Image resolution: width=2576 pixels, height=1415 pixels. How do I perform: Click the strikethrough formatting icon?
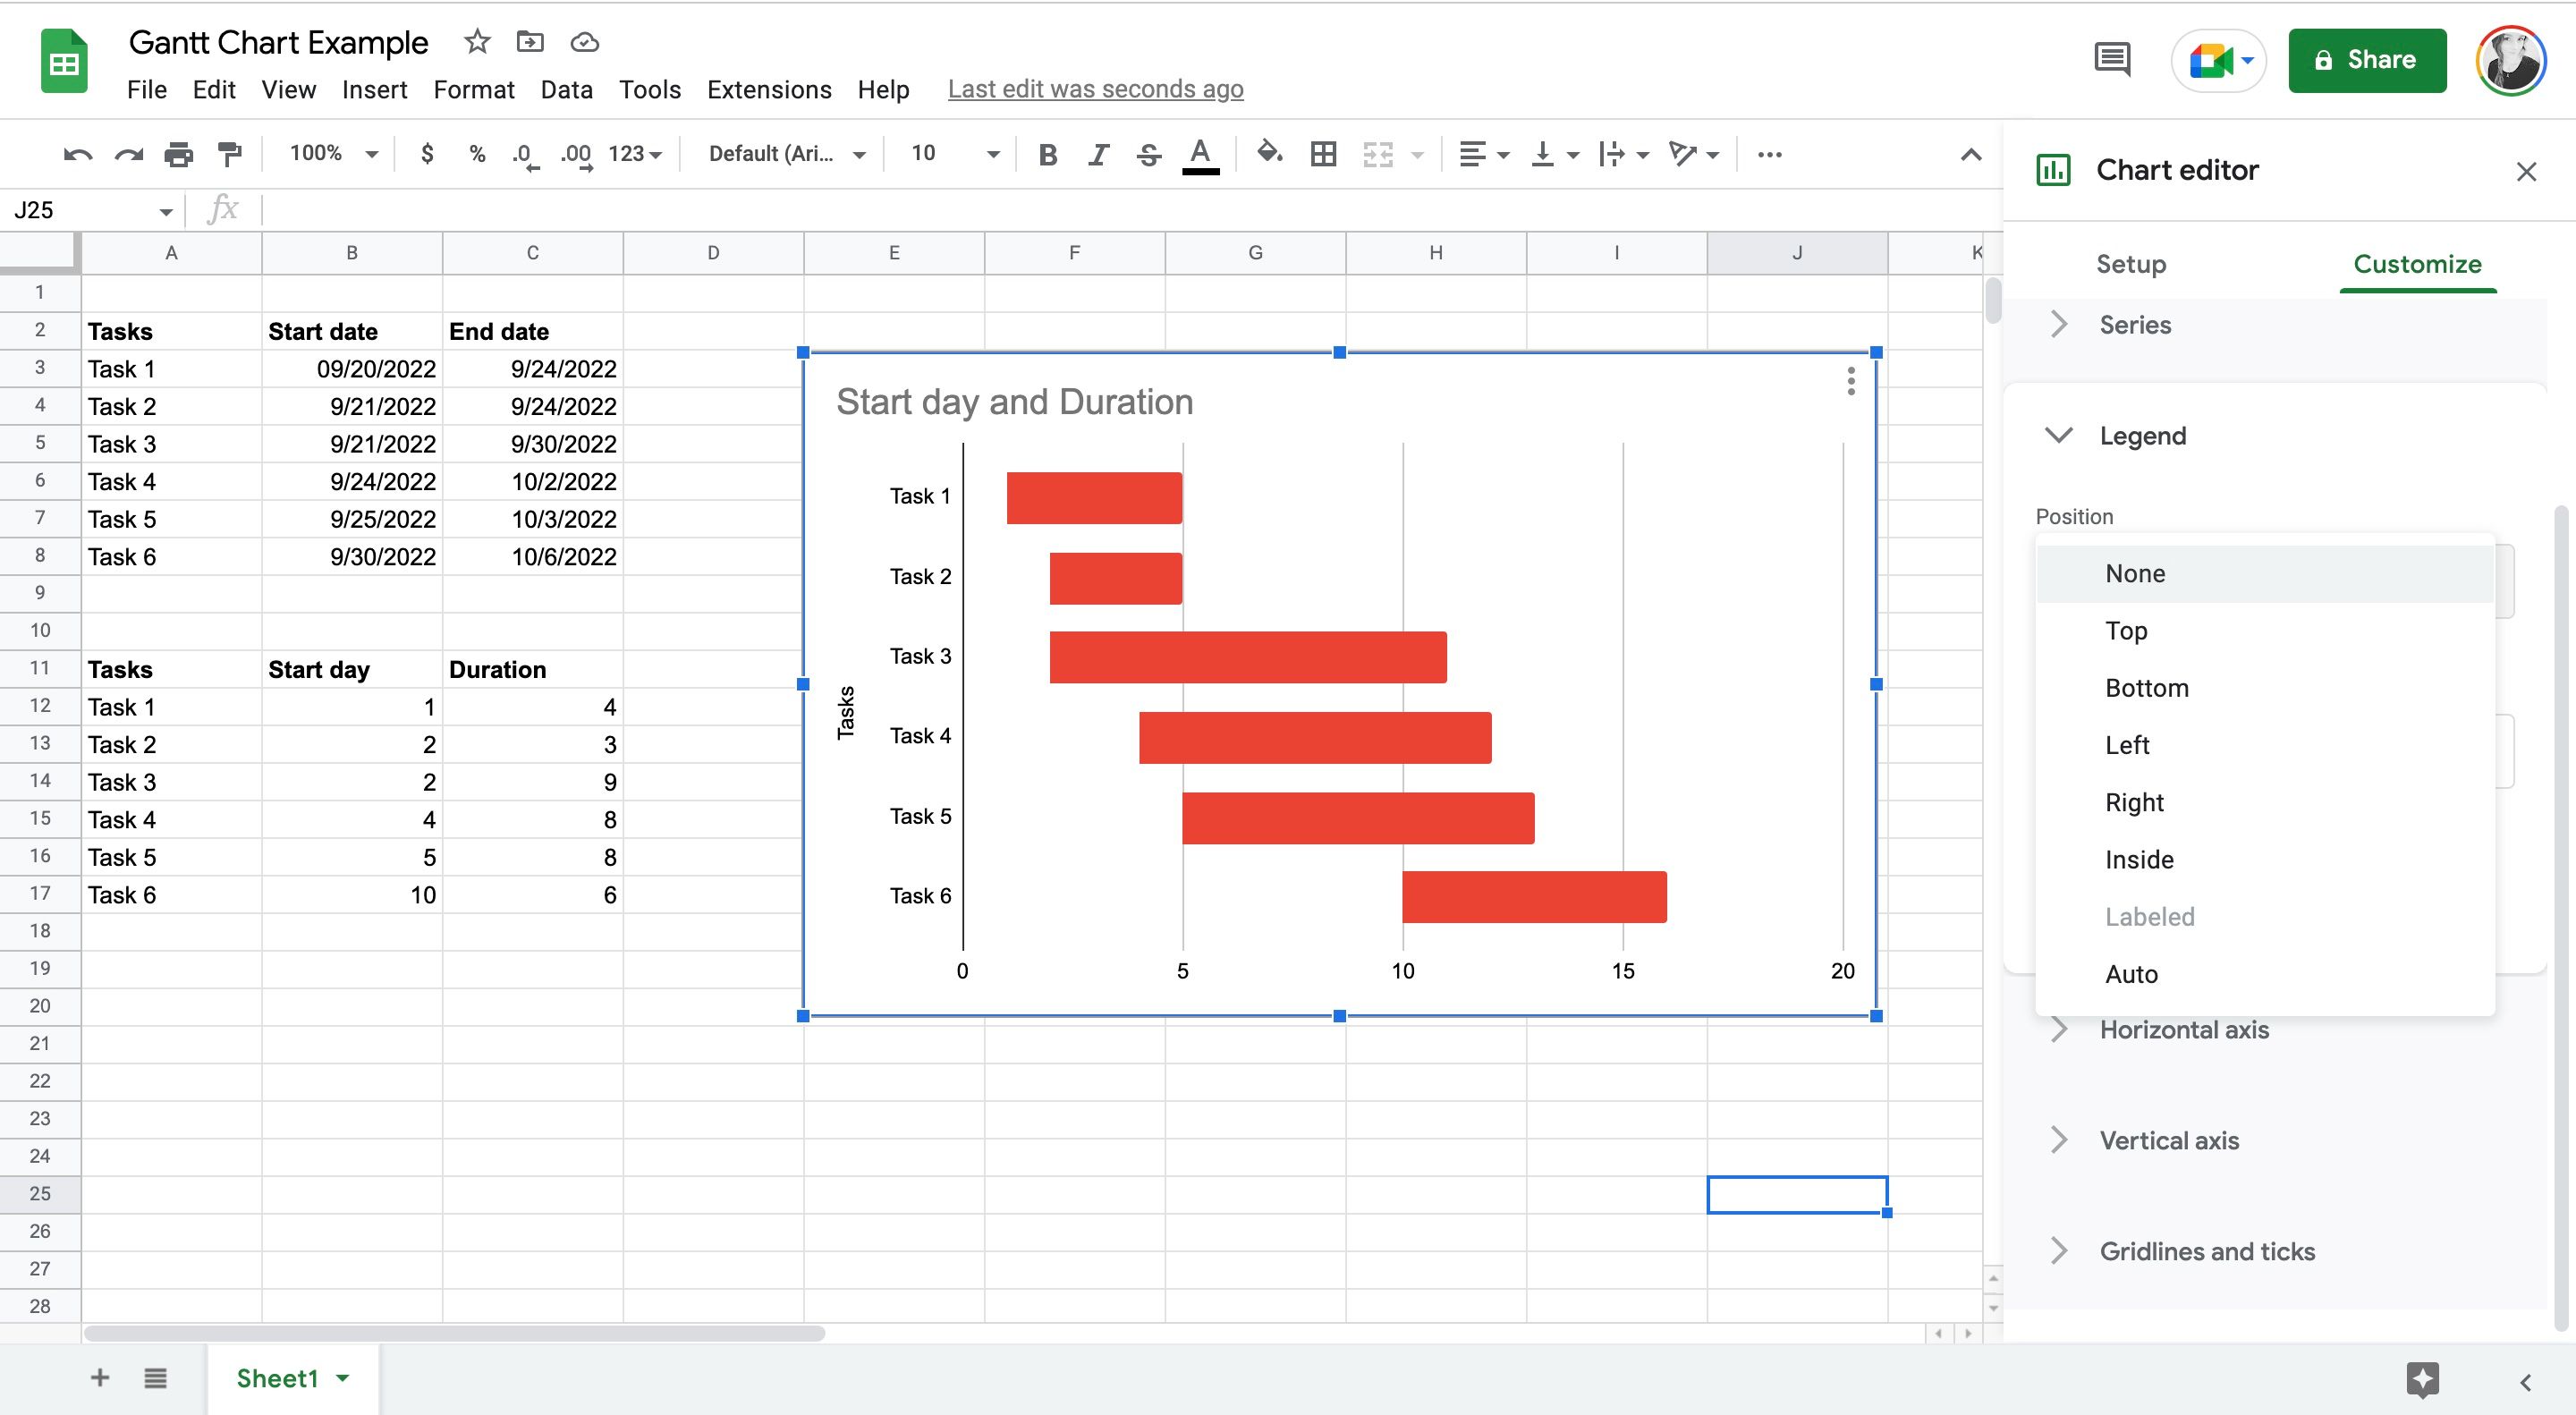pos(1148,153)
